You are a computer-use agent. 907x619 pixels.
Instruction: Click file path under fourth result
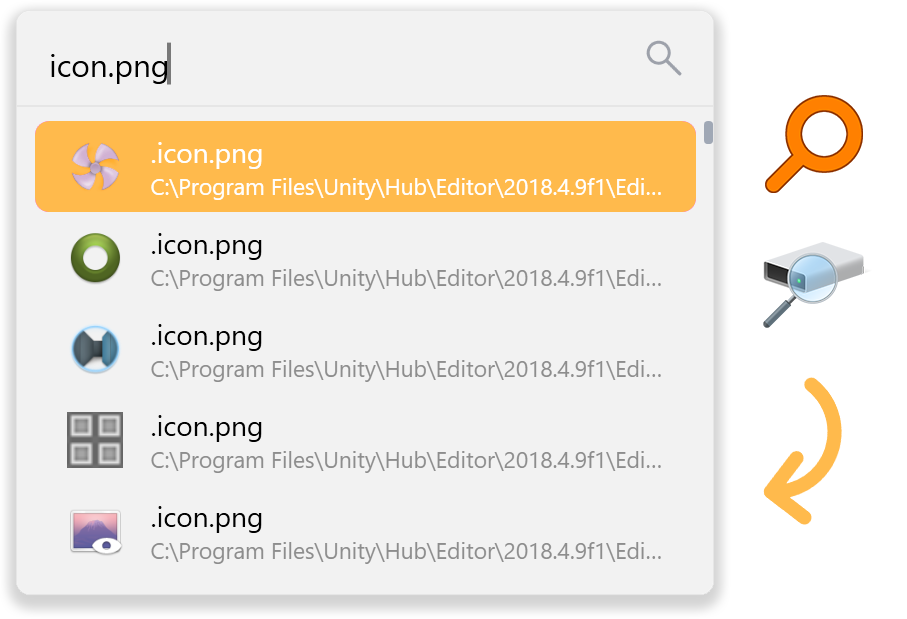(x=406, y=460)
